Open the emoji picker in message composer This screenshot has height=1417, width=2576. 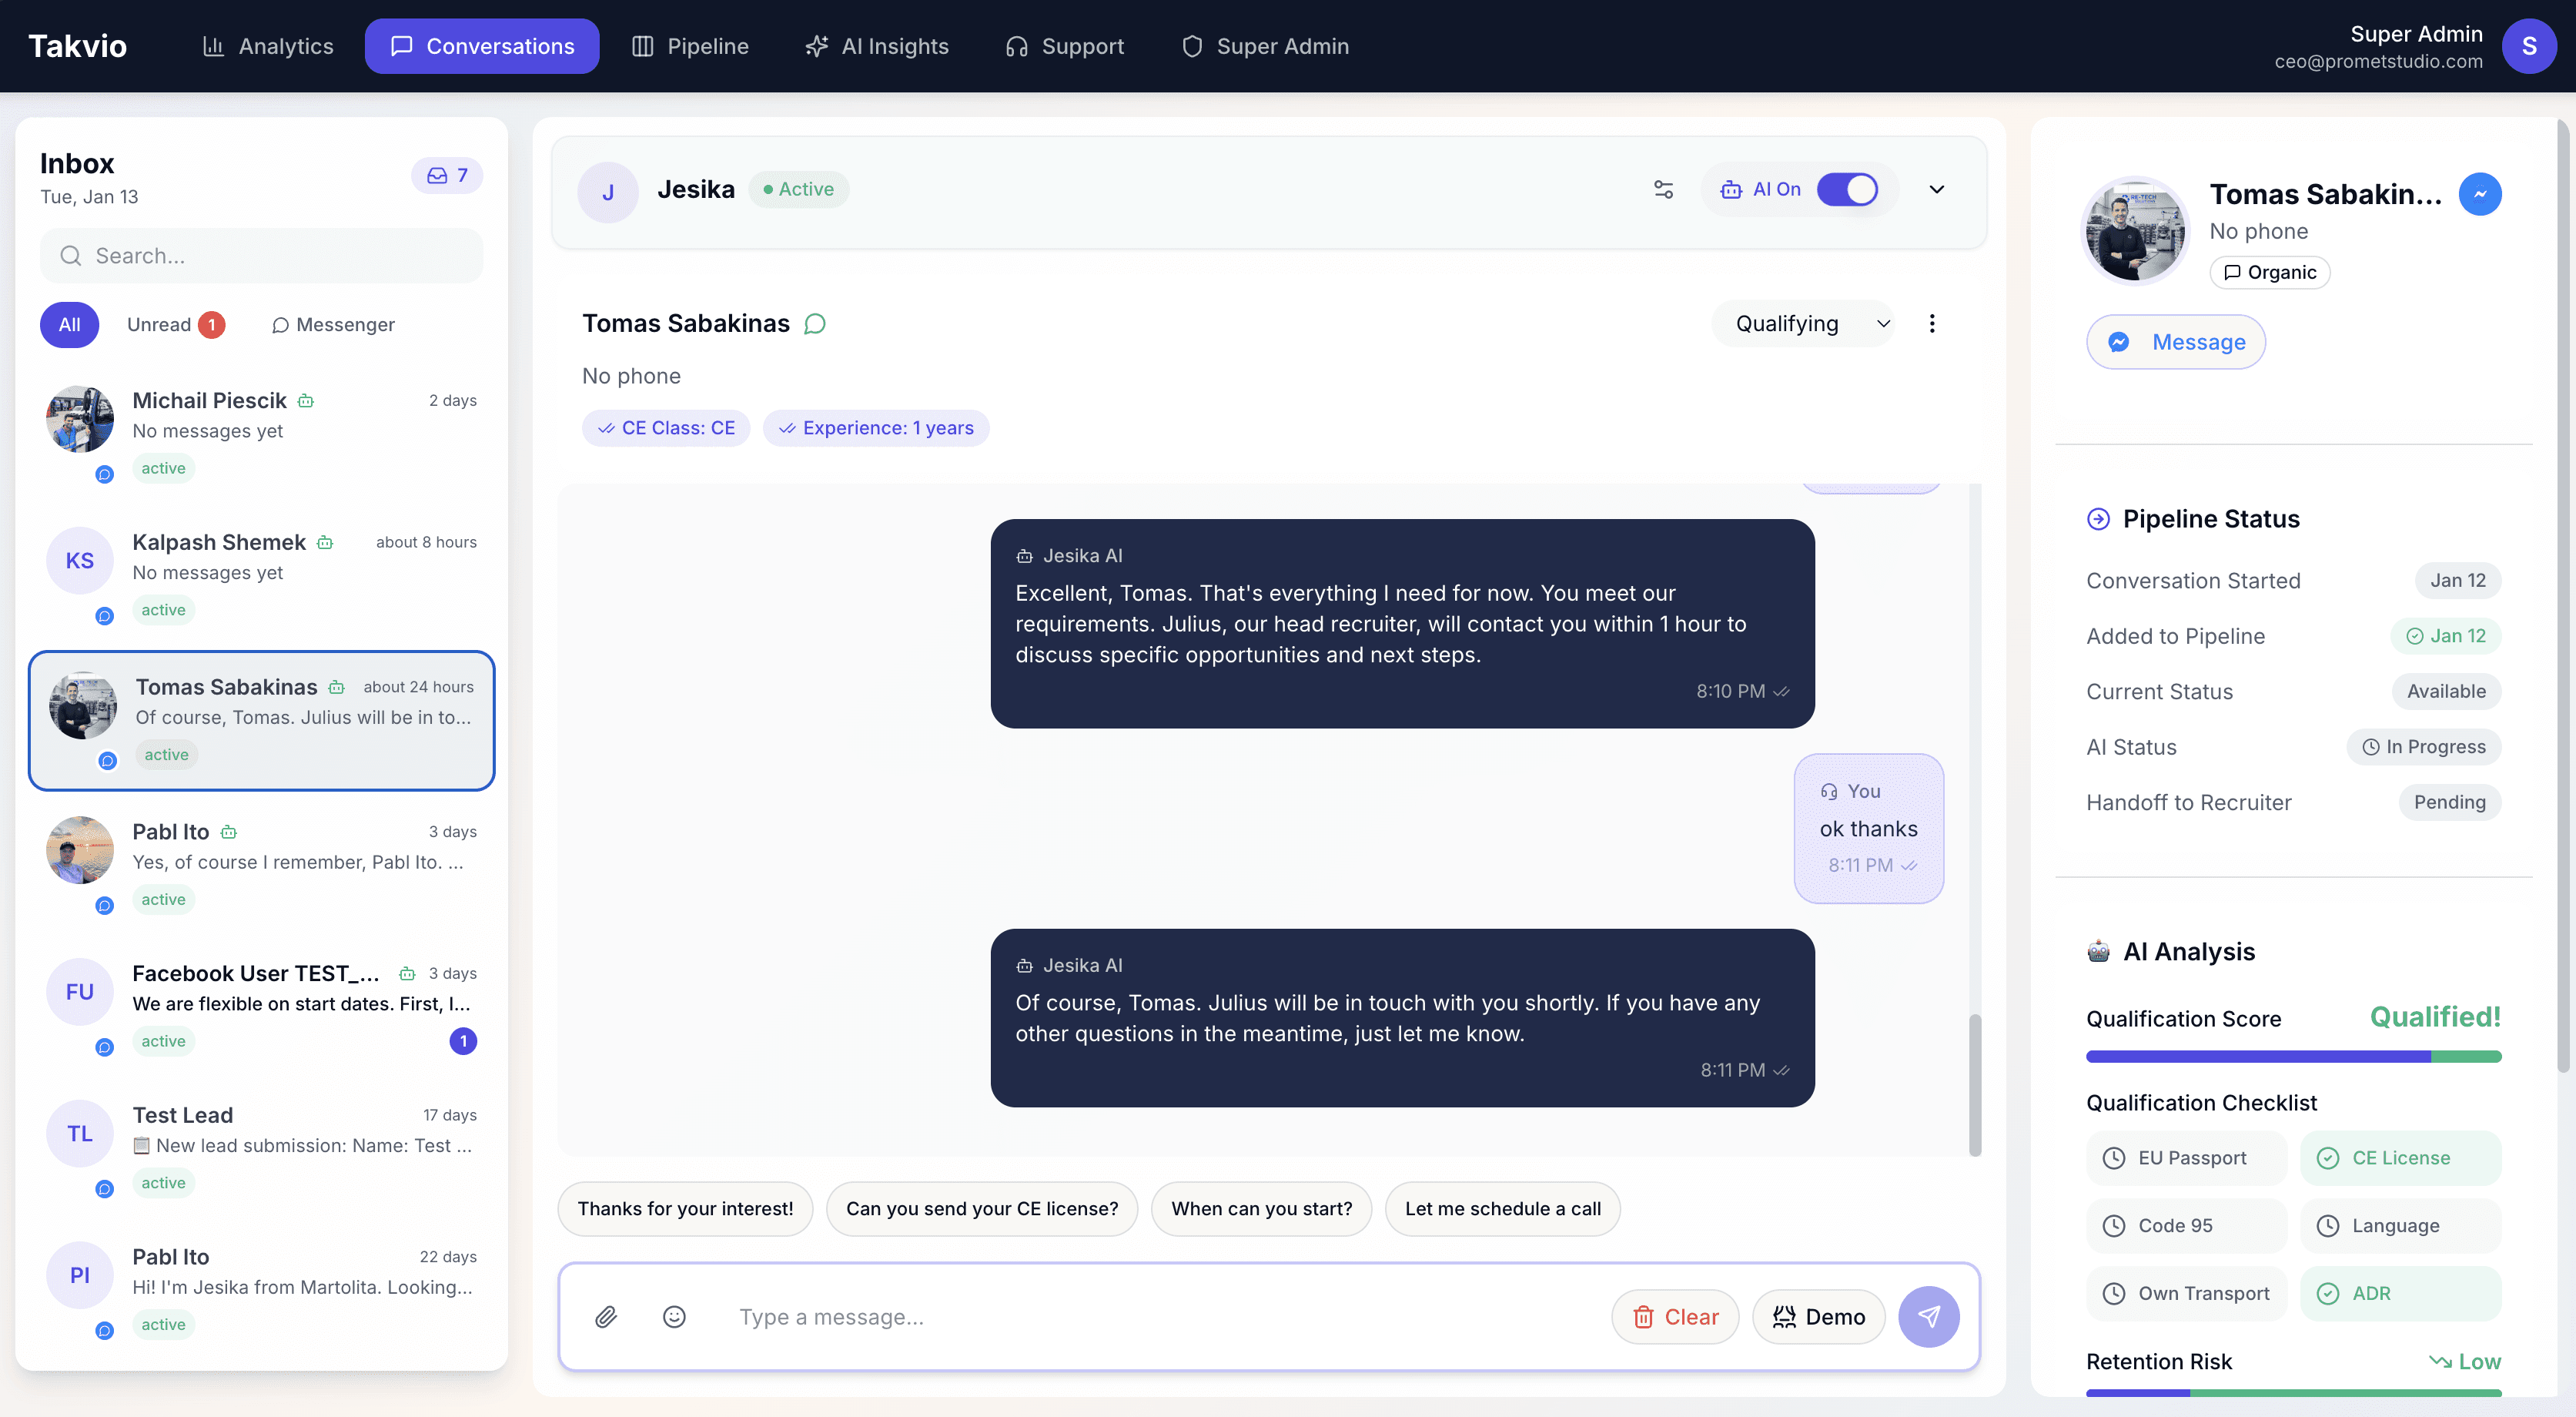[674, 1317]
